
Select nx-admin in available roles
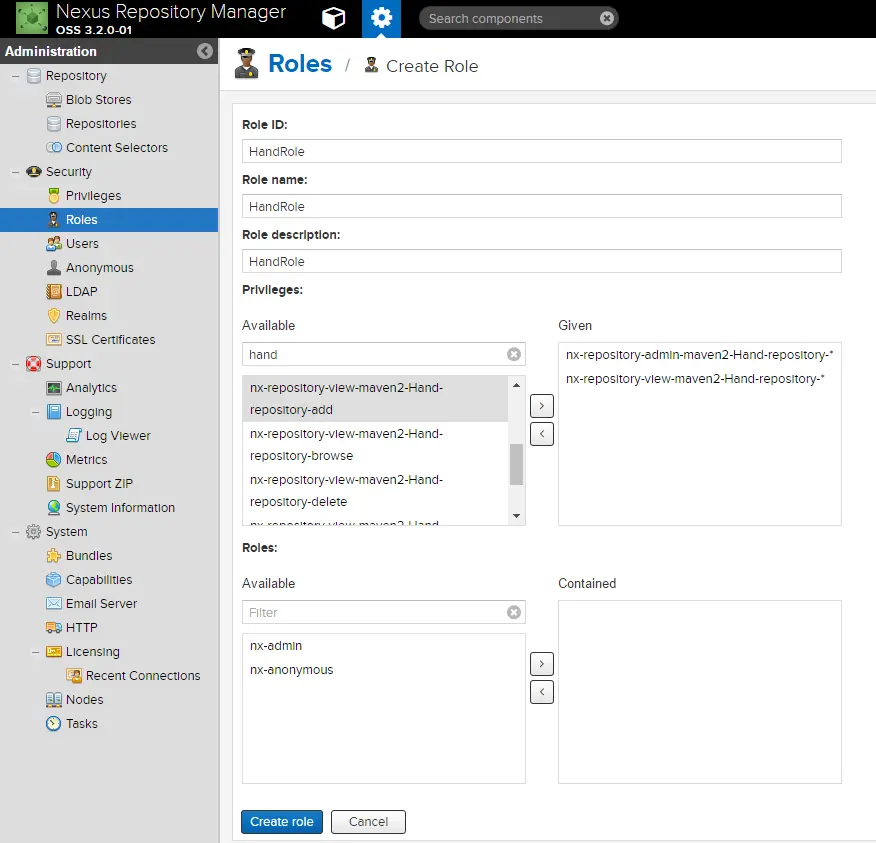tap(383, 646)
